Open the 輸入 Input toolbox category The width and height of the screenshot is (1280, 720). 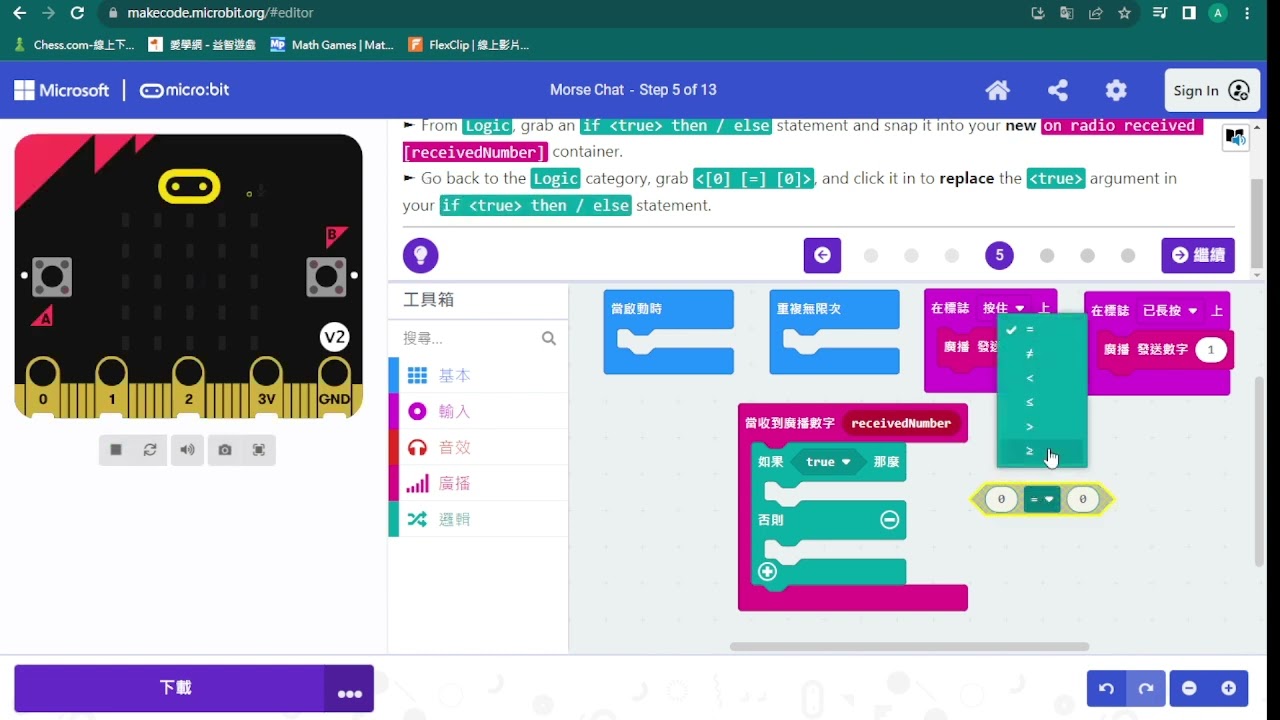coord(478,411)
